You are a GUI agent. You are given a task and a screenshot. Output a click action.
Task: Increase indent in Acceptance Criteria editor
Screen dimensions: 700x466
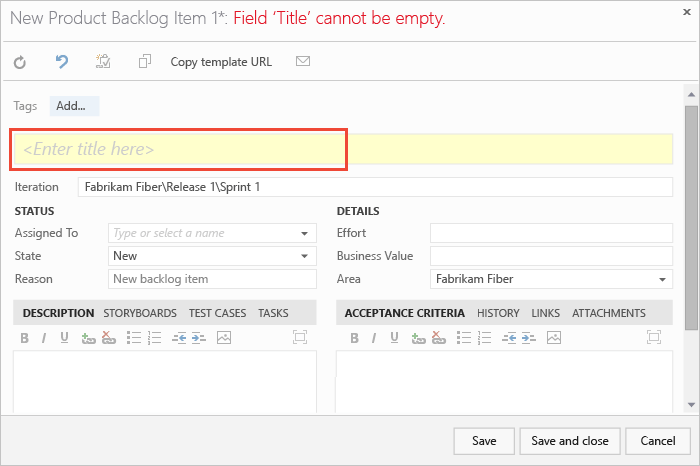point(529,338)
